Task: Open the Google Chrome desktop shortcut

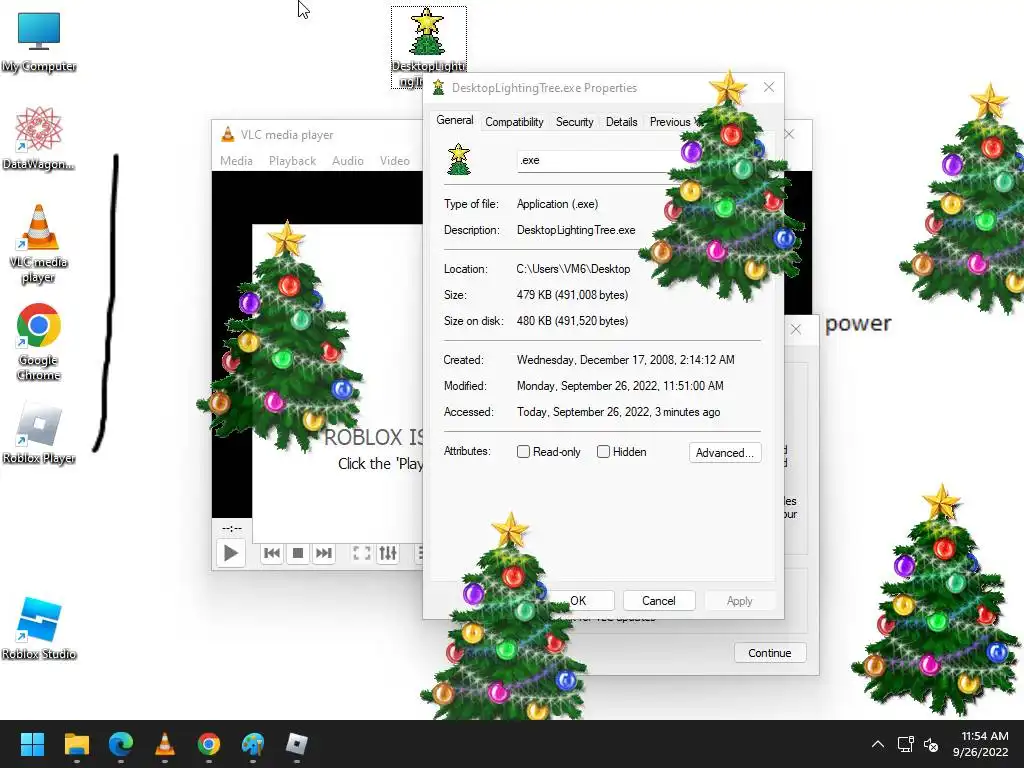Action: coord(39,342)
